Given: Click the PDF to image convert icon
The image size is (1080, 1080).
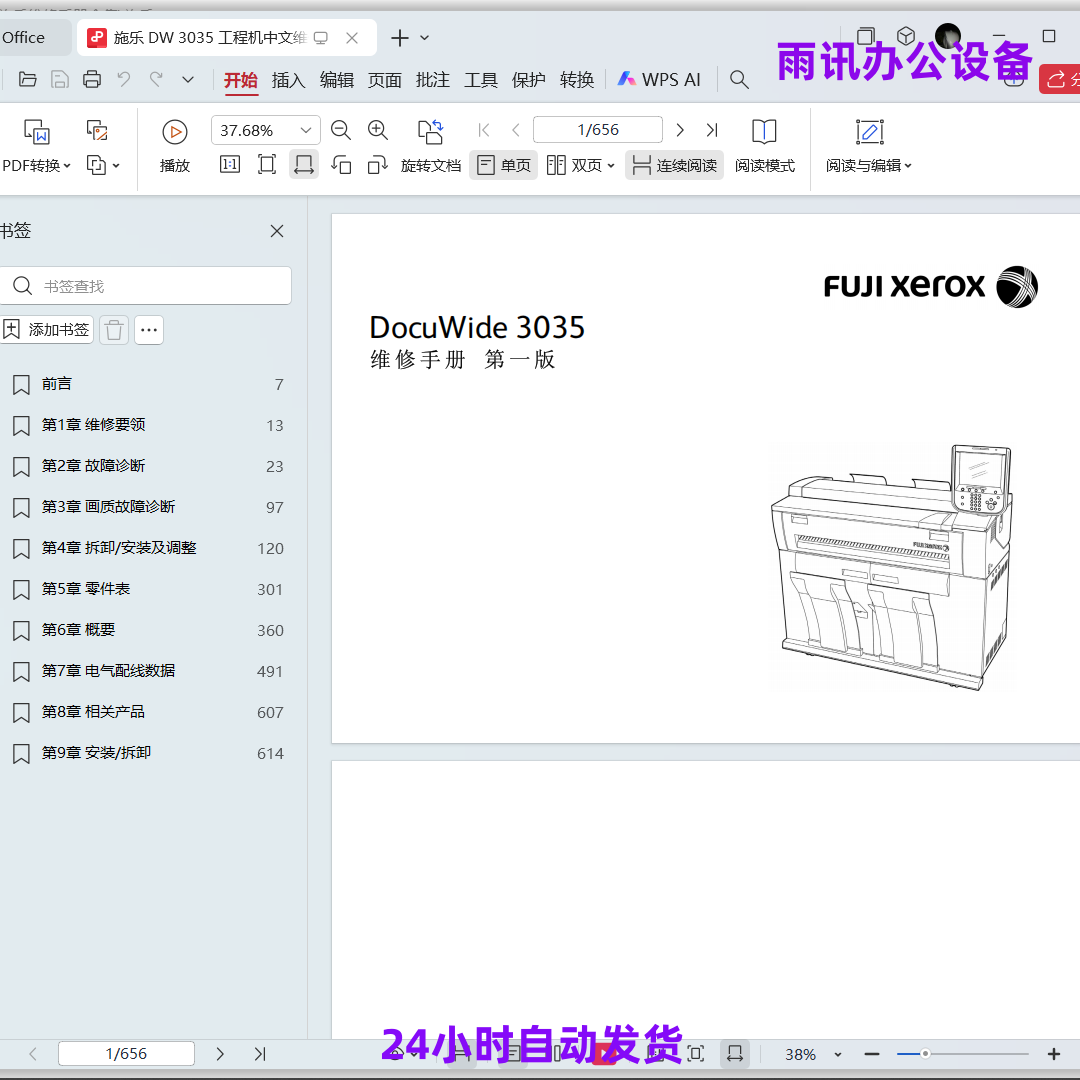Looking at the screenshot, I should [97, 130].
